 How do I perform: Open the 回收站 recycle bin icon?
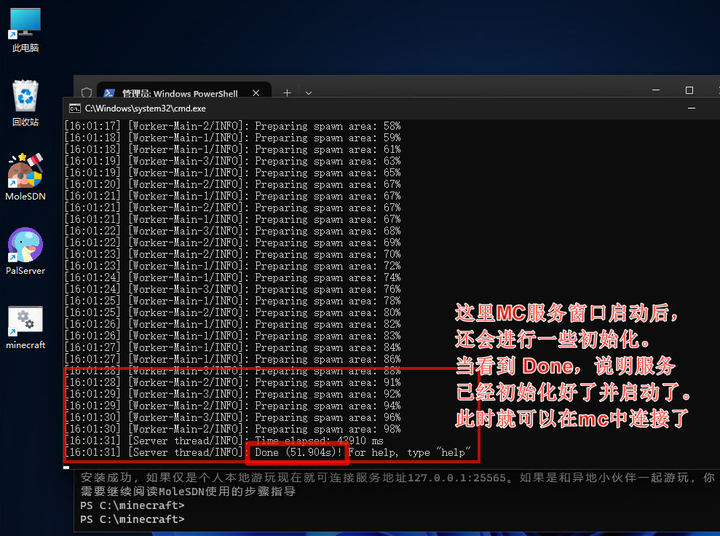click(x=25, y=103)
